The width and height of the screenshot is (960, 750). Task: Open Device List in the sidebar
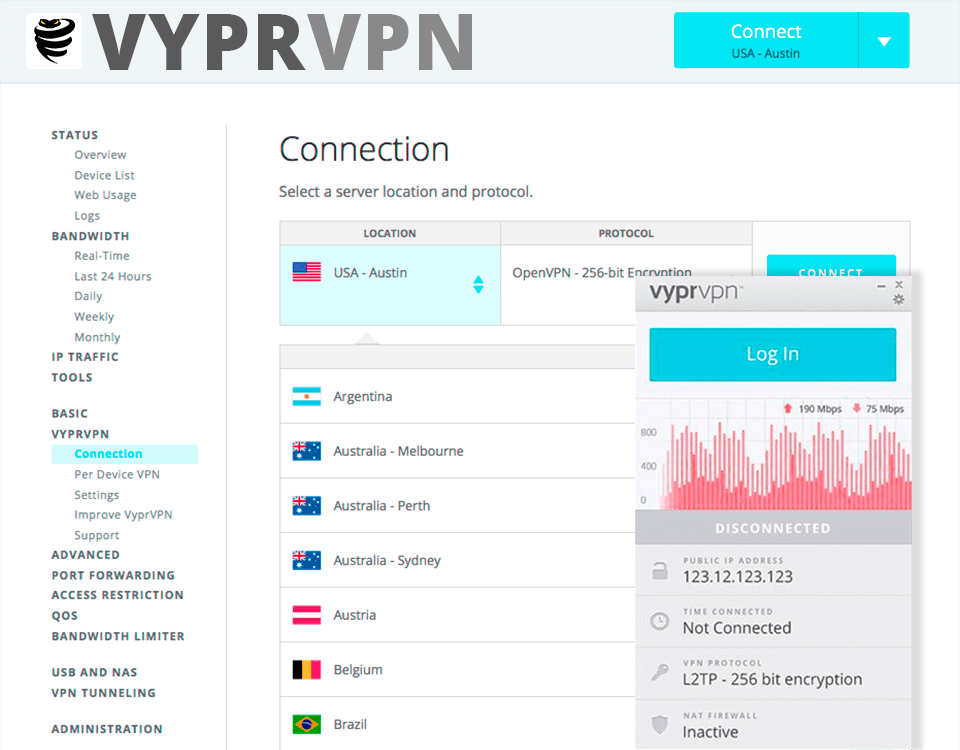coord(104,175)
